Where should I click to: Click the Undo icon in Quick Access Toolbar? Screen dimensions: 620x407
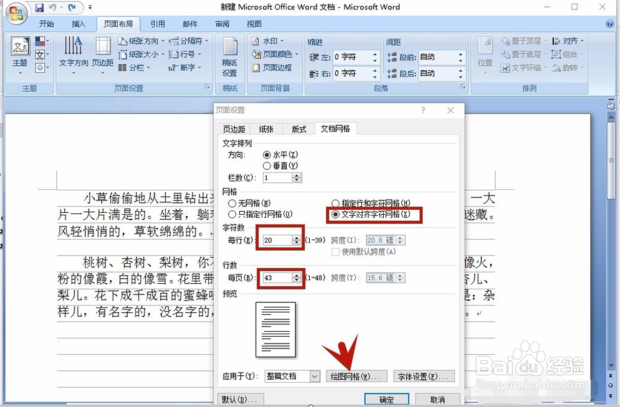coord(53,8)
